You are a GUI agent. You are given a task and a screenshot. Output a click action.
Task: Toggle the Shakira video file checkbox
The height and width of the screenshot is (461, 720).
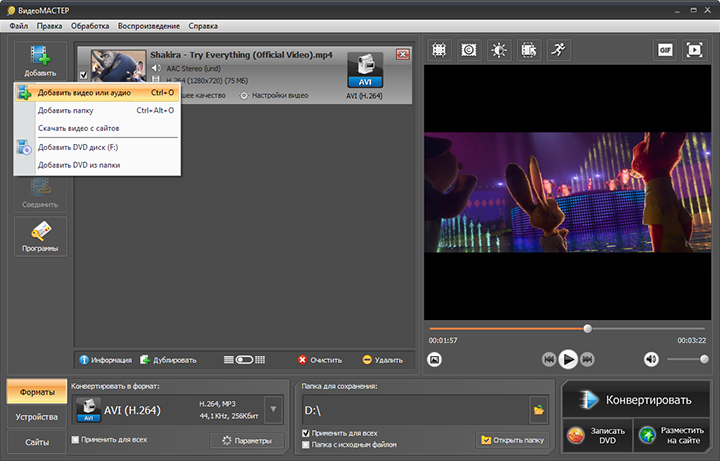coord(83,75)
